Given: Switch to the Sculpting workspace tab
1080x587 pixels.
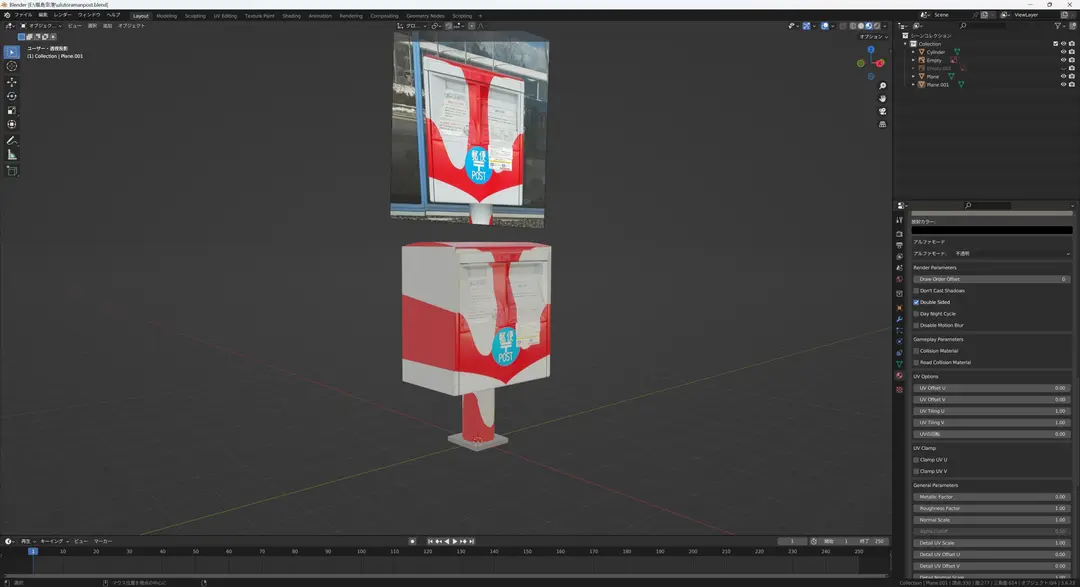Looking at the screenshot, I should tap(195, 15).
